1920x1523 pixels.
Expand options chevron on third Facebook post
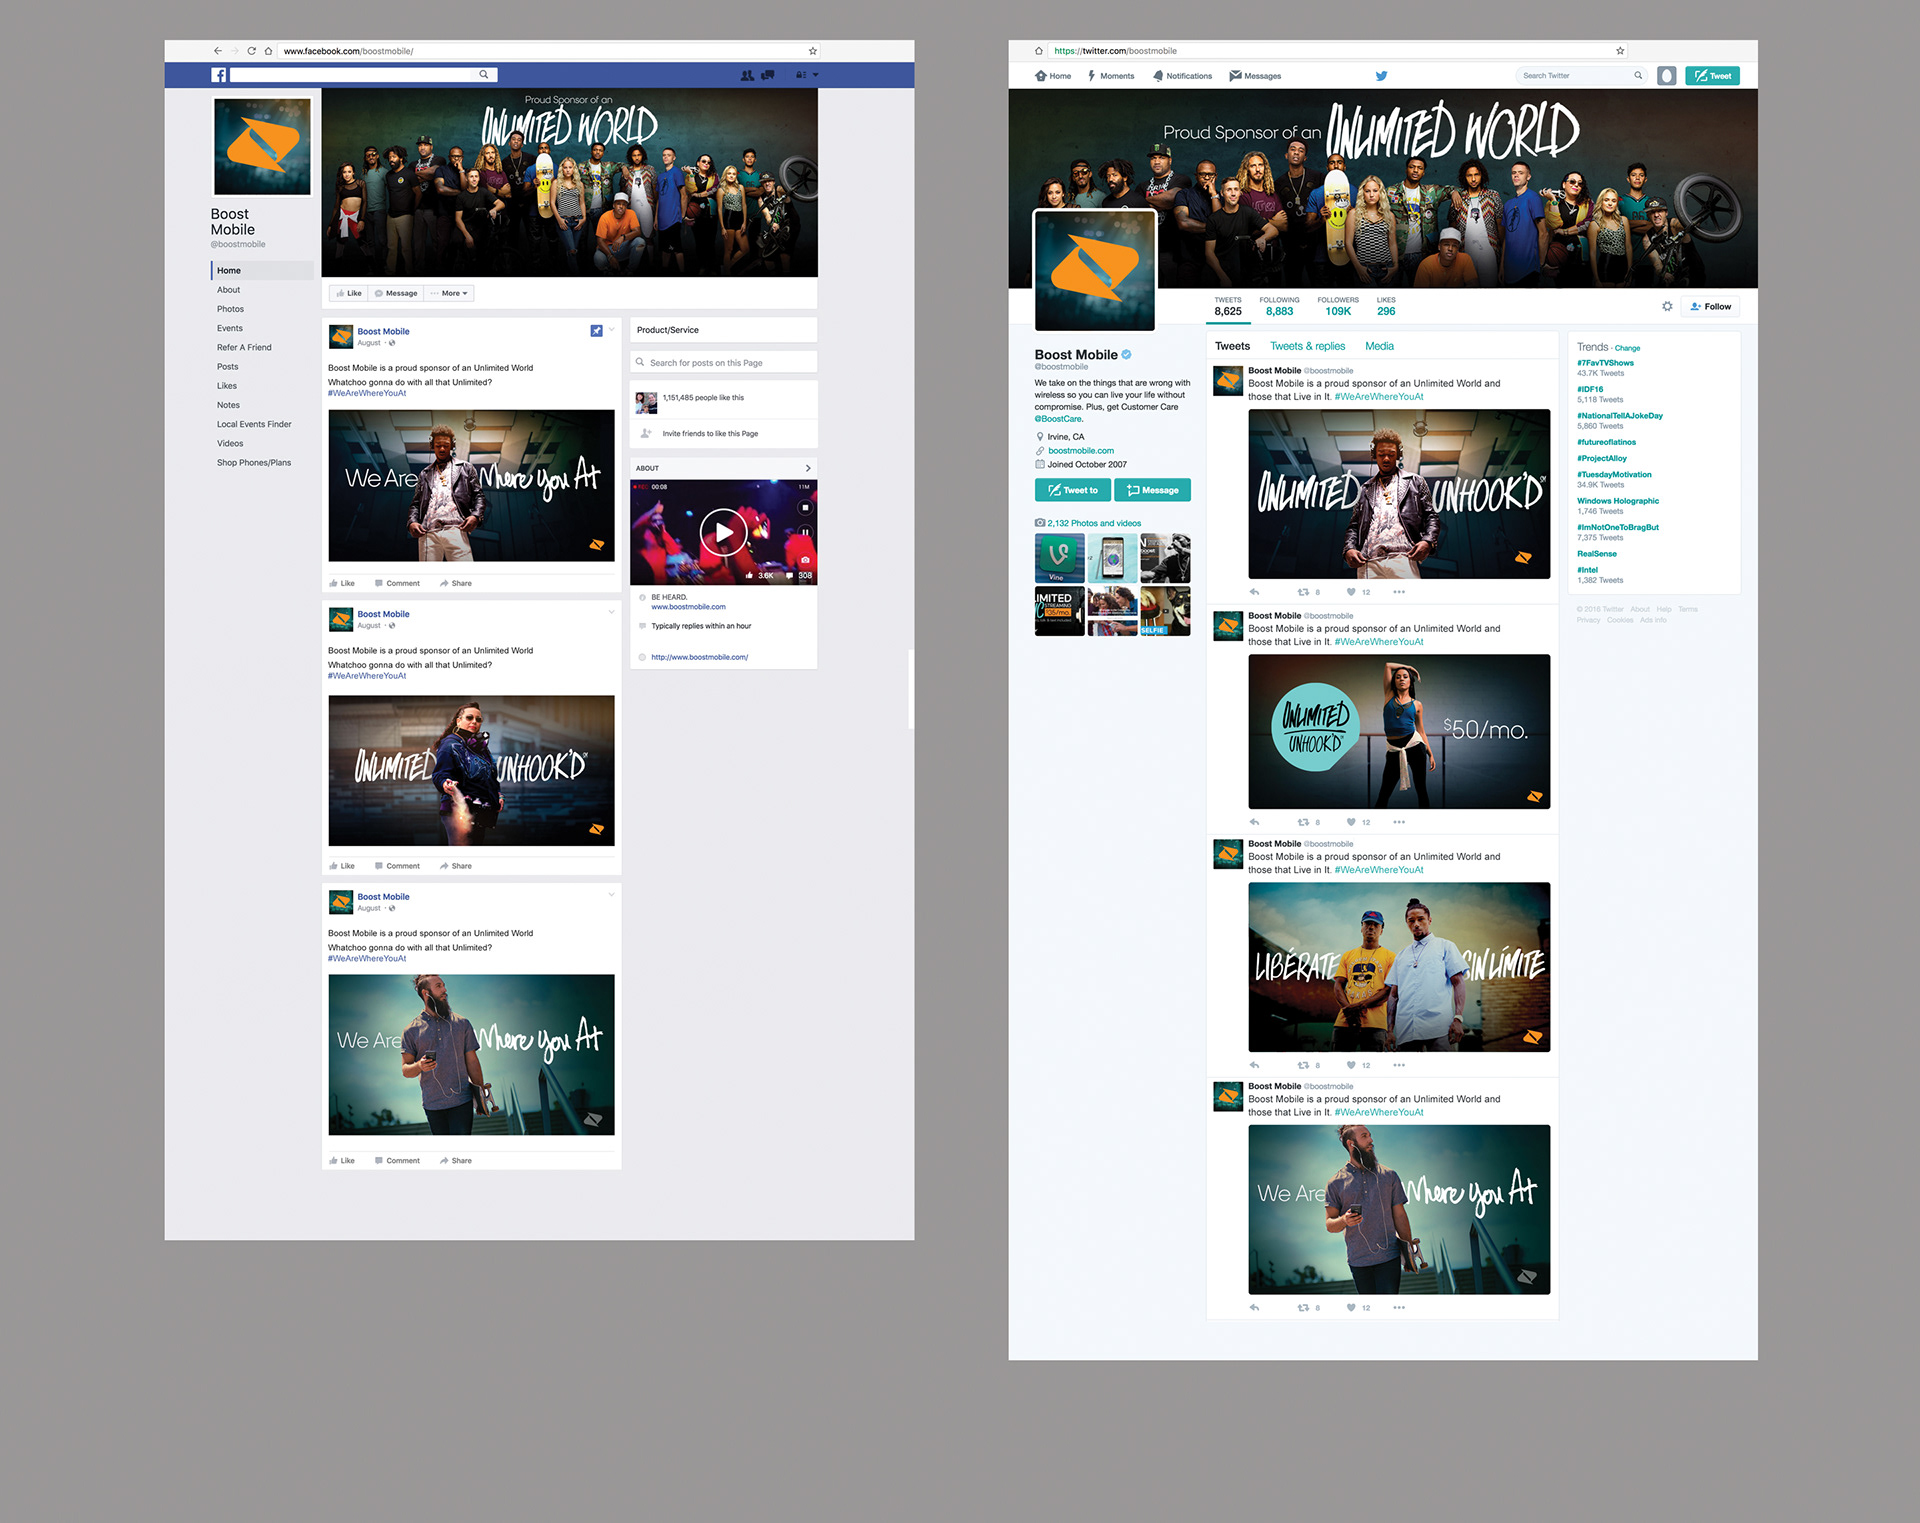coord(611,895)
